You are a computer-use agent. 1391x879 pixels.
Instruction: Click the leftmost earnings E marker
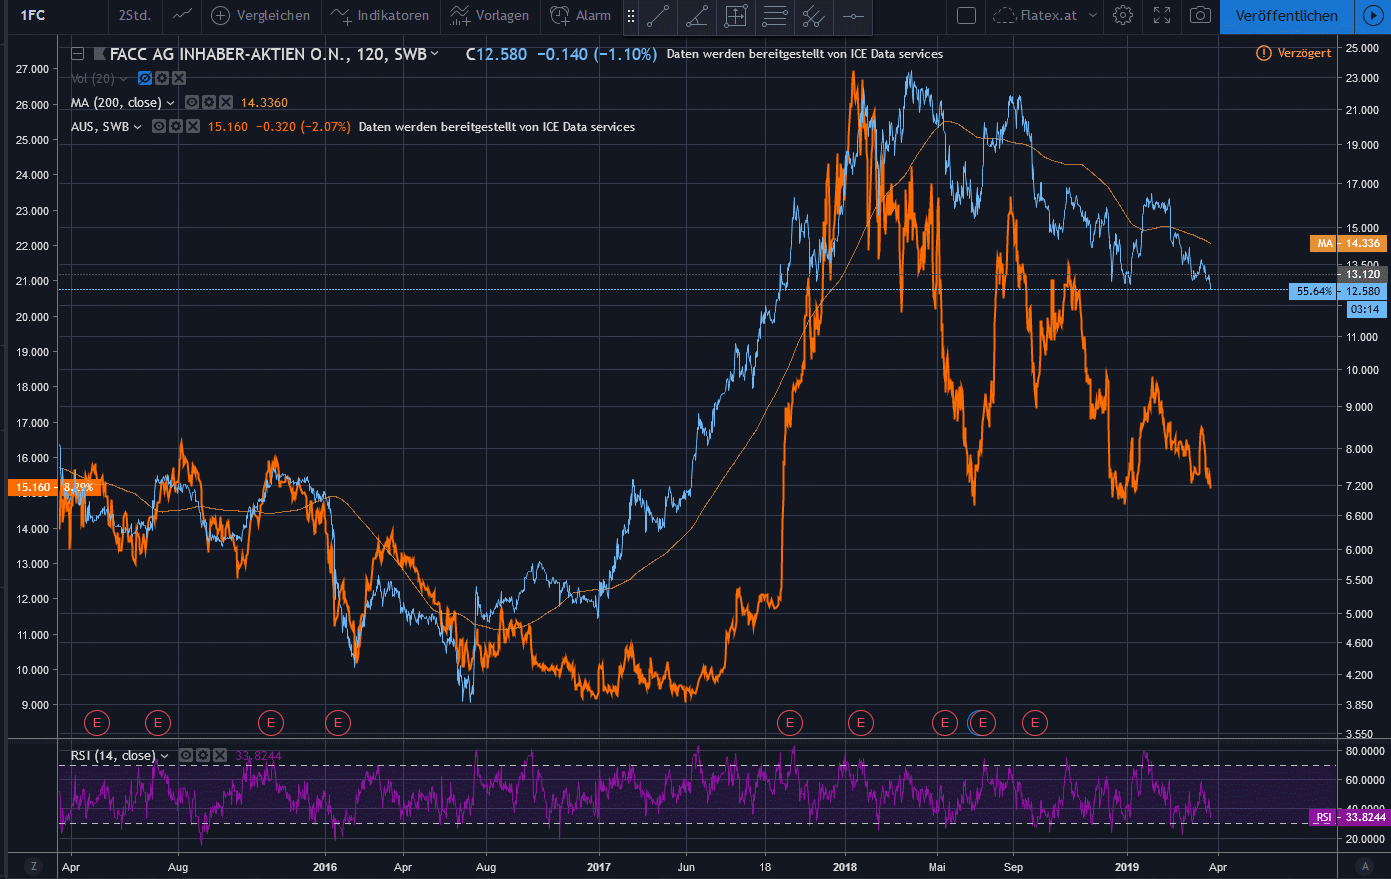click(x=97, y=722)
